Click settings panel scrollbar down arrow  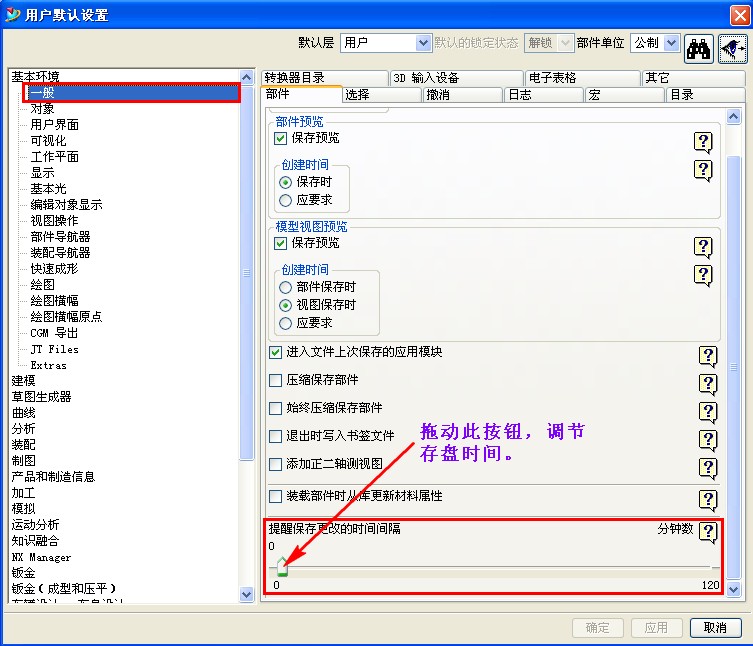tap(733, 589)
